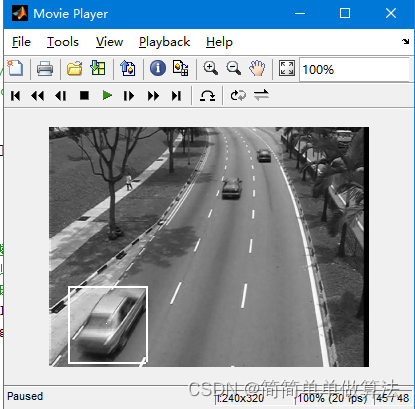
Task: Fast forward the video
Action: 153,96
